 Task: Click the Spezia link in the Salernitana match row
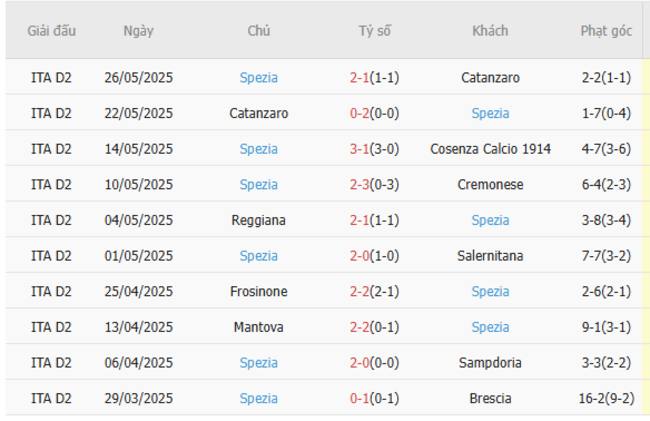pyautogui.click(x=259, y=256)
